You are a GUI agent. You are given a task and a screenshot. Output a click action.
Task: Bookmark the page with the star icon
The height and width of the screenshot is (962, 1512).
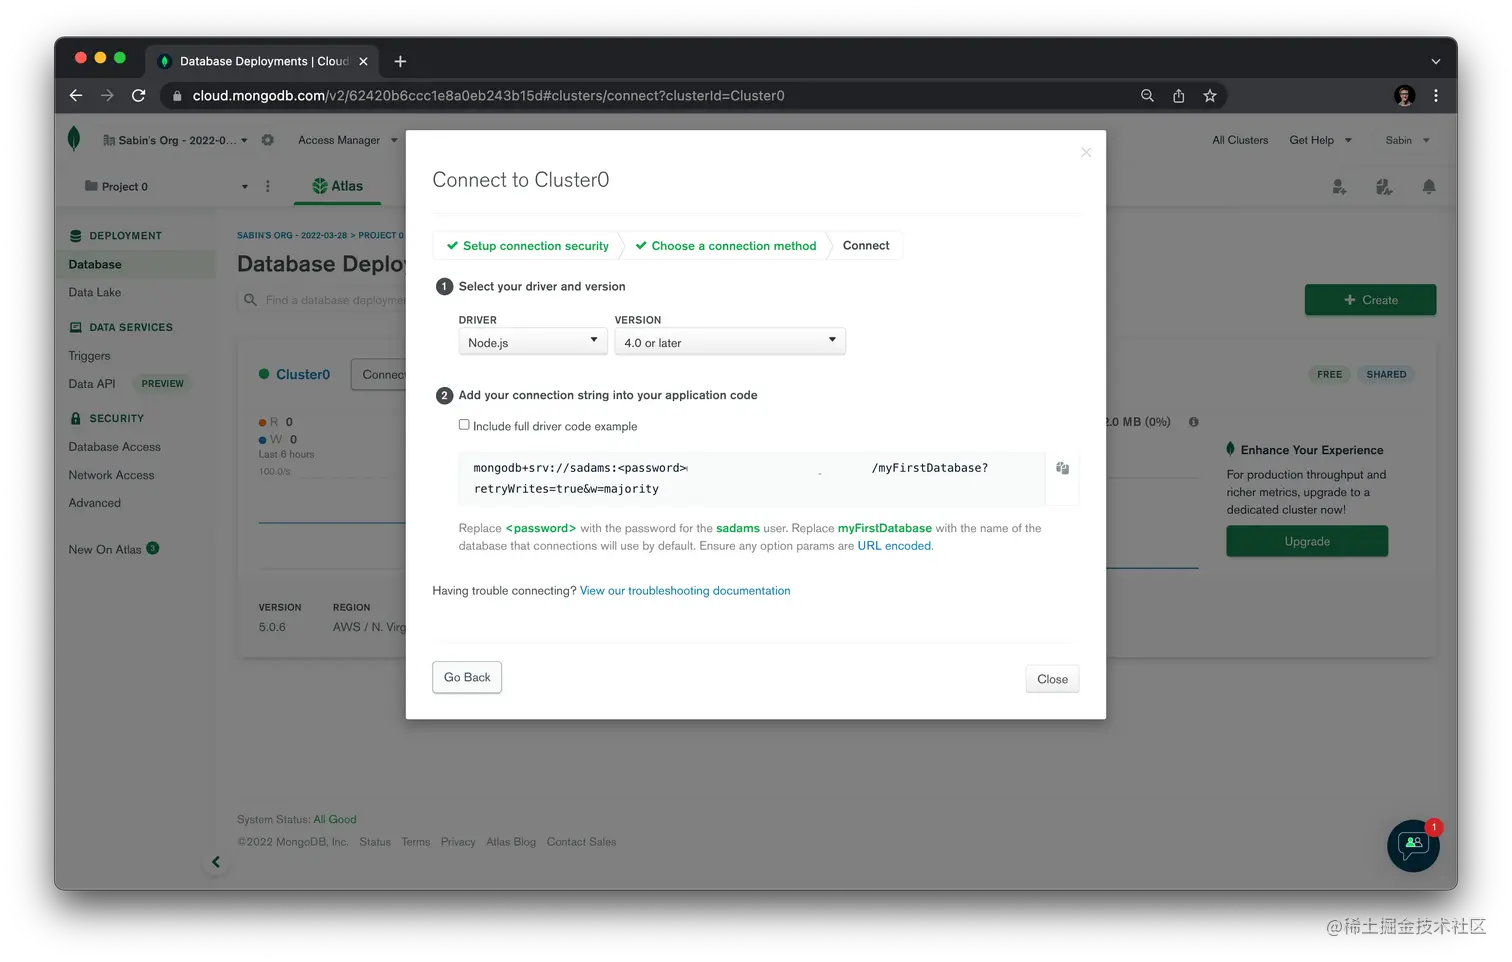(x=1210, y=95)
